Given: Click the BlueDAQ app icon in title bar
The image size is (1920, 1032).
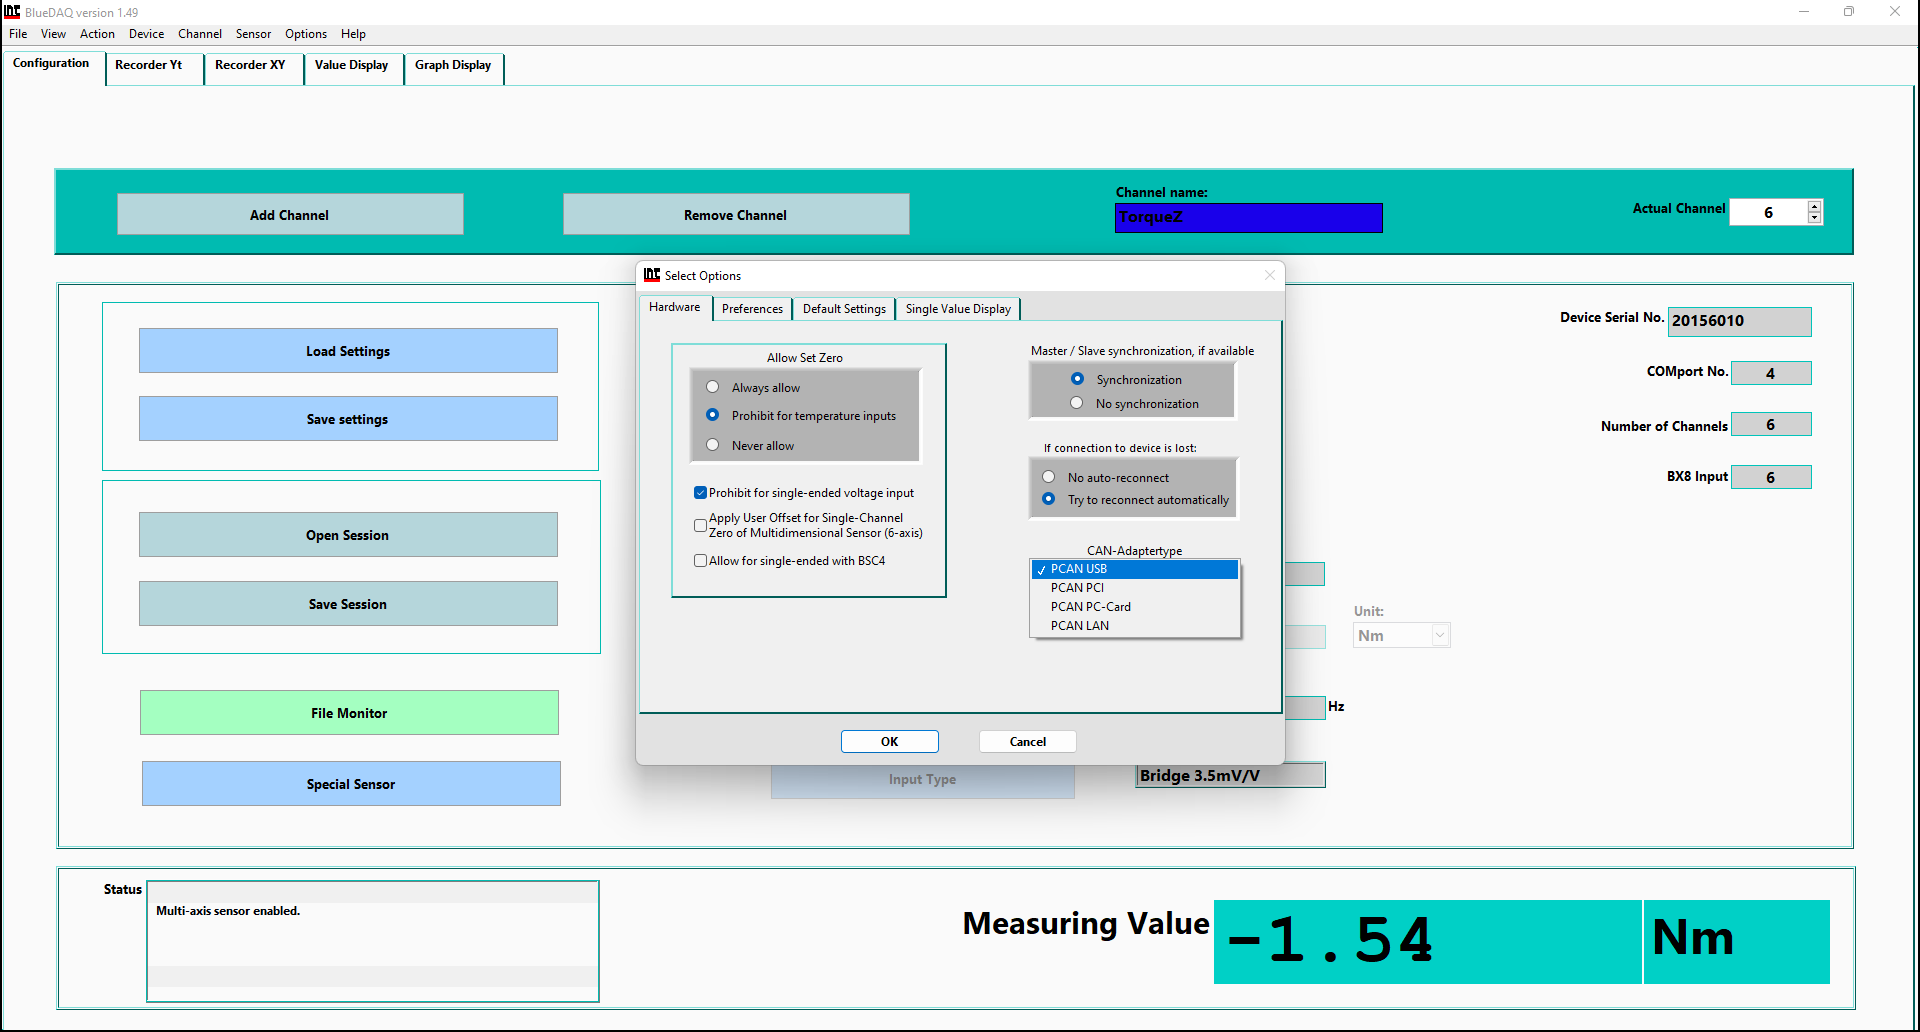Looking at the screenshot, I should (x=12, y=12).
